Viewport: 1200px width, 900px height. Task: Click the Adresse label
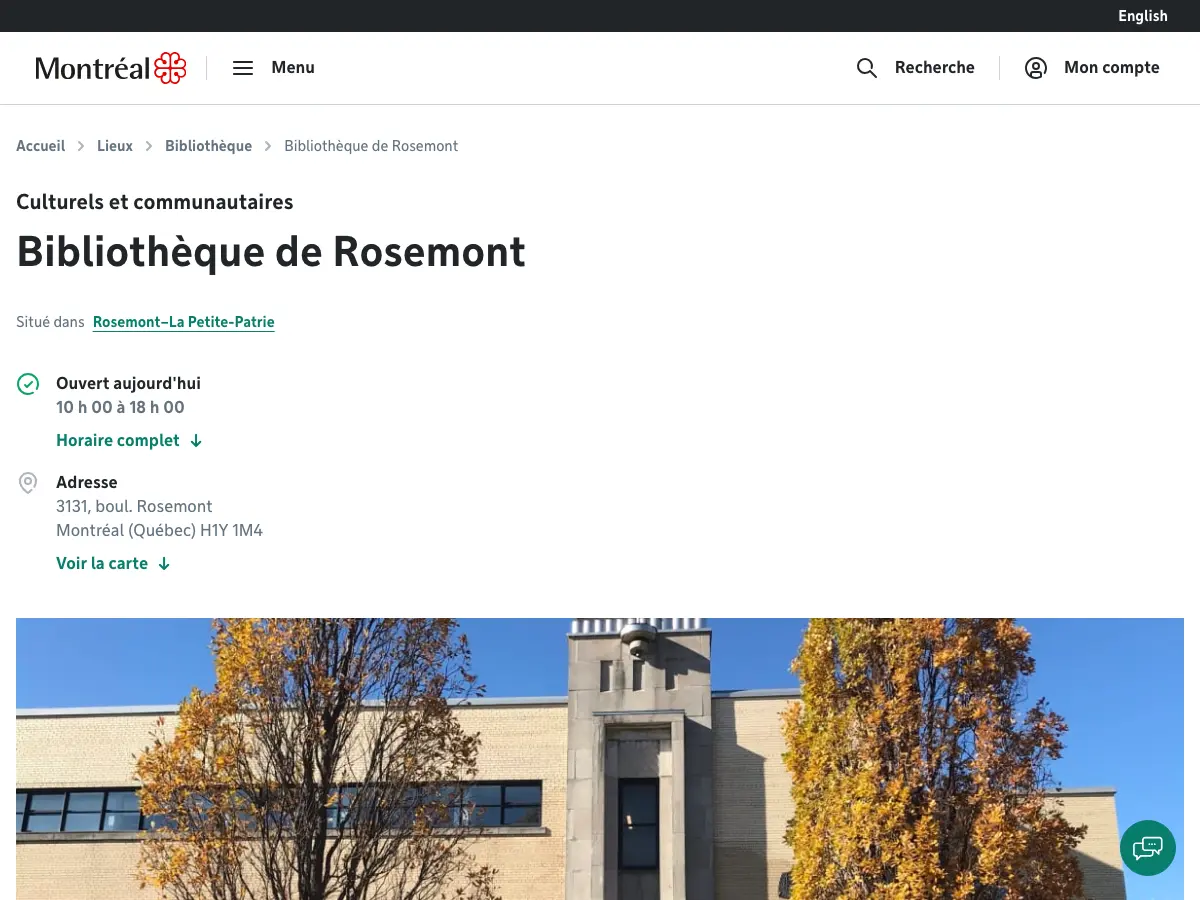click(87, 482)
